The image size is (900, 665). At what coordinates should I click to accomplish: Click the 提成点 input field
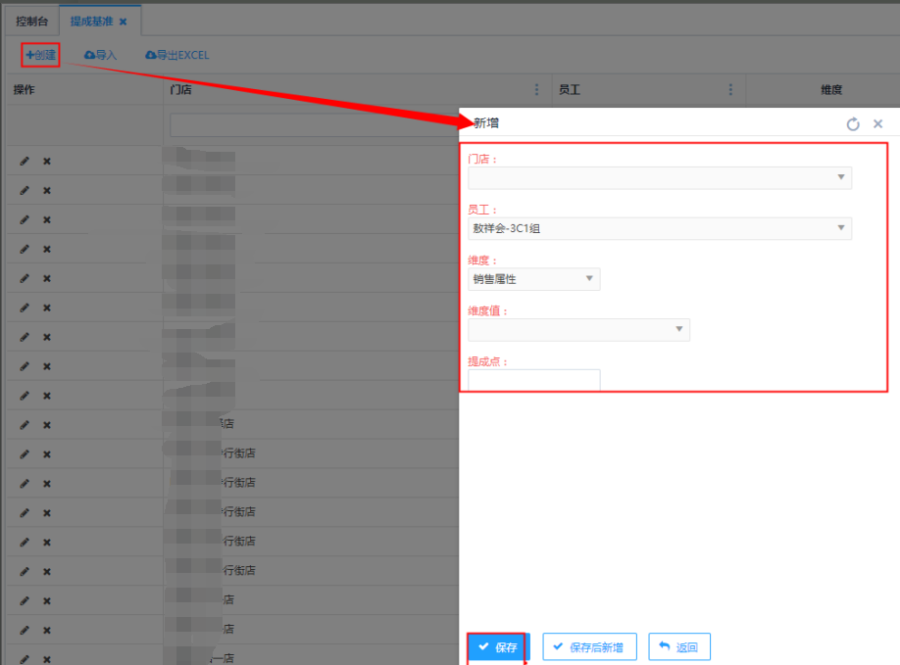pyautogui.click(x=534, y=380)
